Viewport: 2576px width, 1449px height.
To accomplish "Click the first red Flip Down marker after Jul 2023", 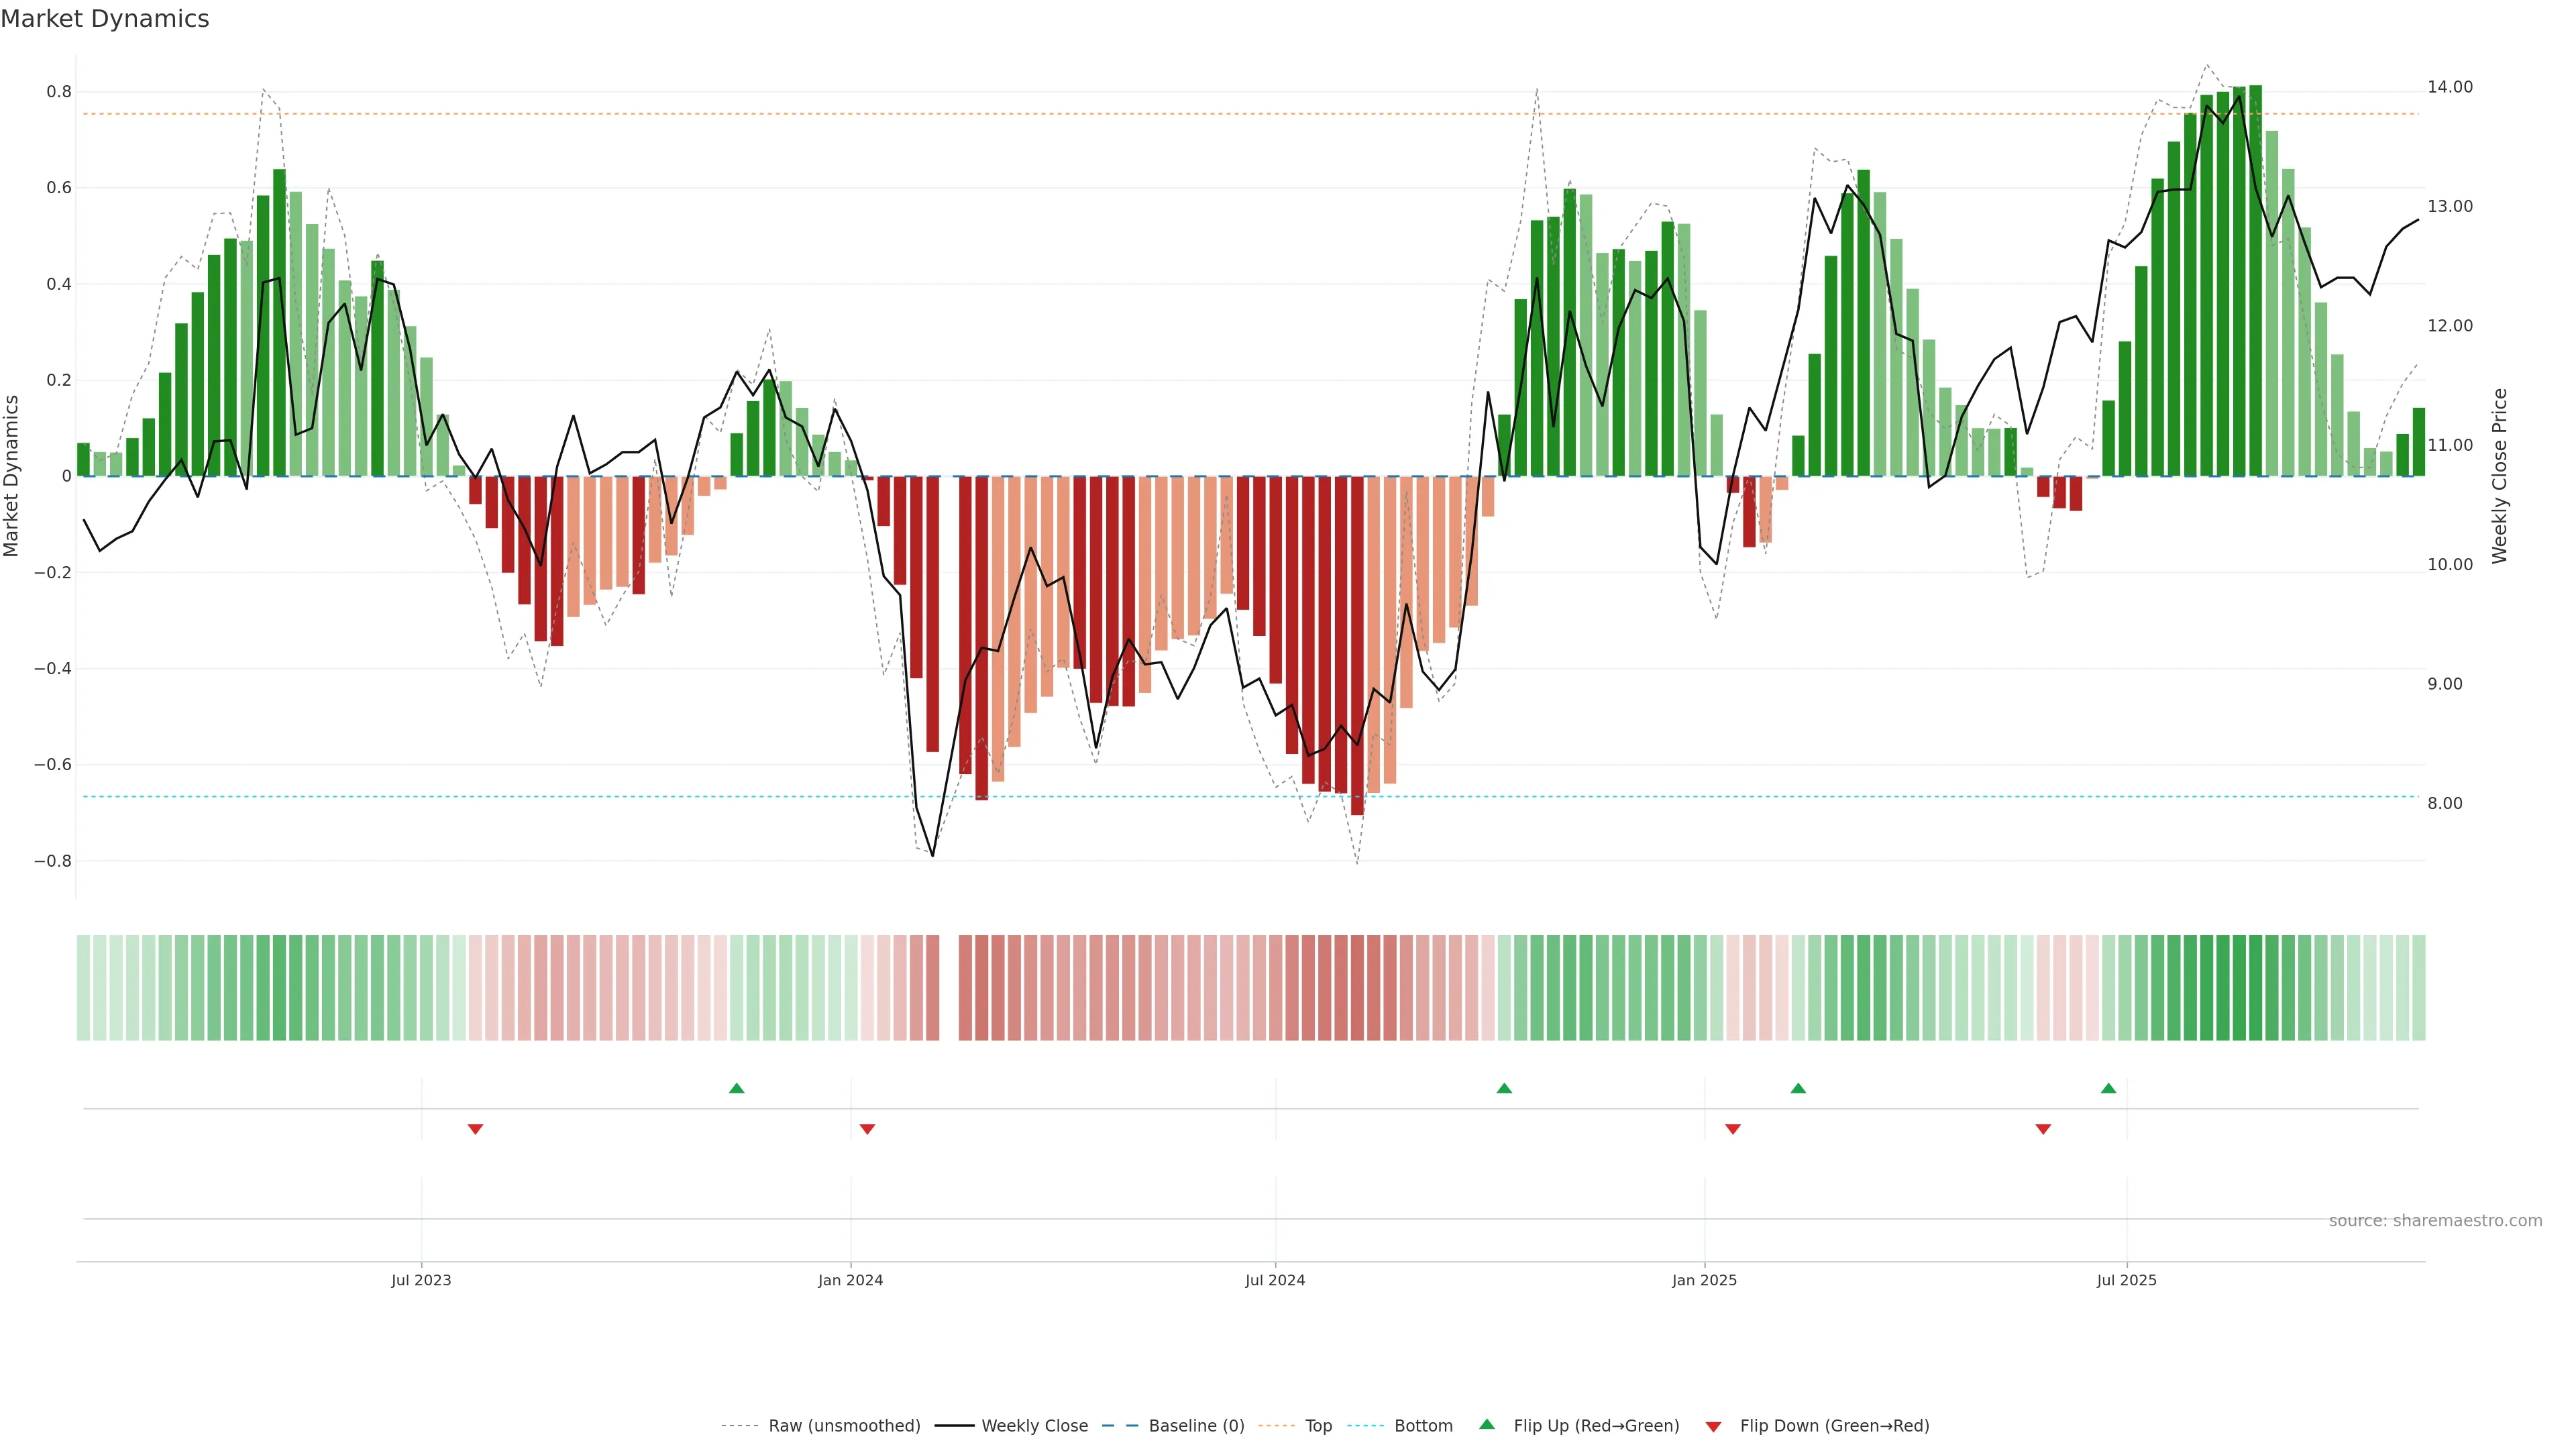I will pyautogui.click(x=475, y=1129).
